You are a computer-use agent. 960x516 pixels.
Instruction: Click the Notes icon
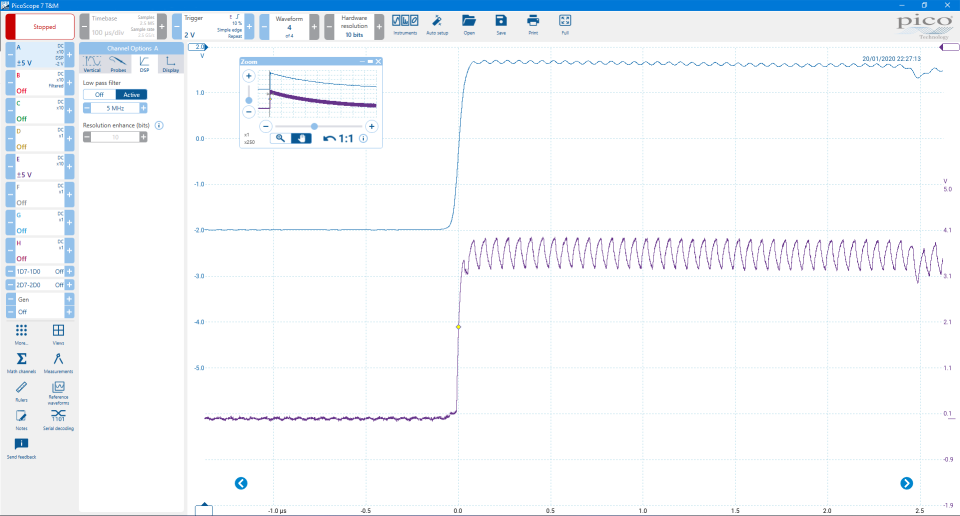pyautogui.click(x=21, y=416)
